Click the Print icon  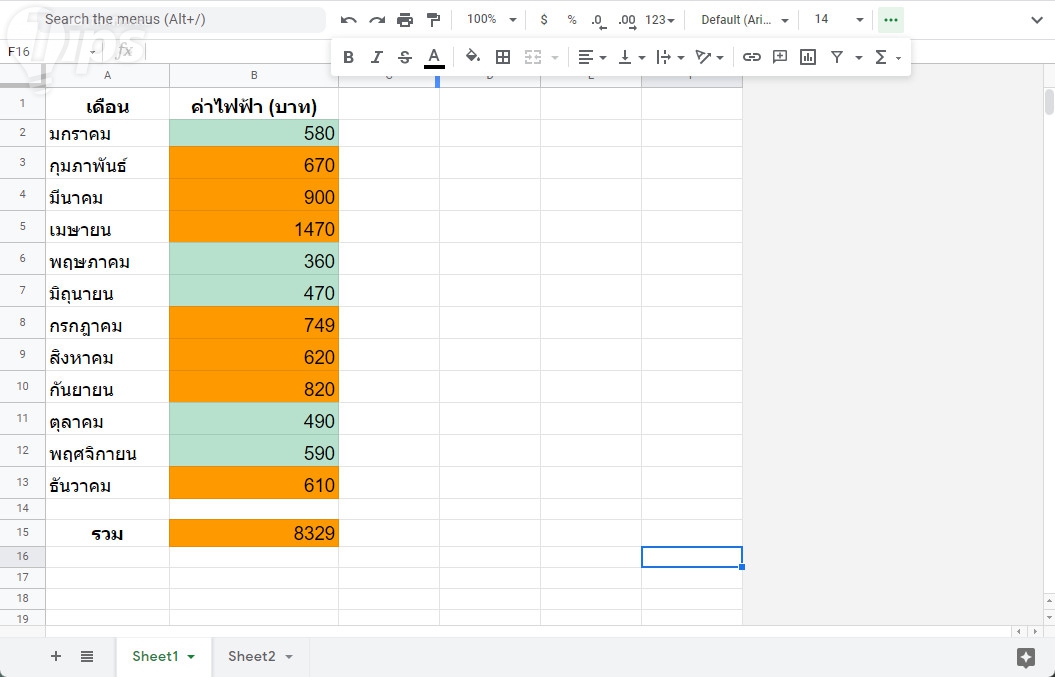(405, 20)
